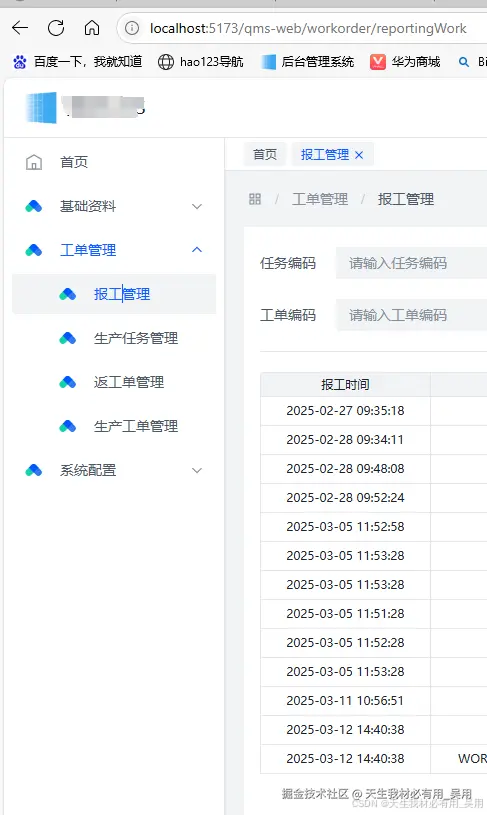Click the blue application logo
487x815 pixels.
pos(41,108)
